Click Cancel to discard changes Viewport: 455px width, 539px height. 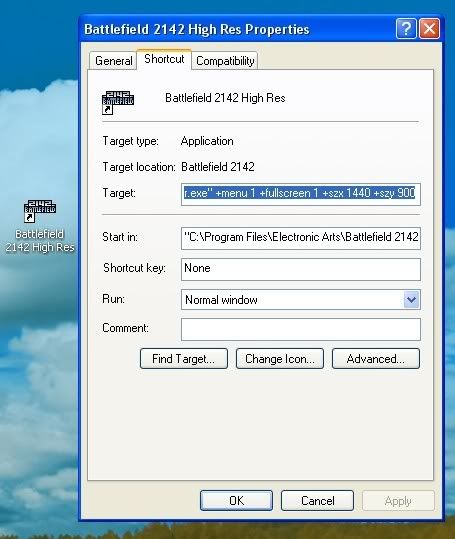pos(317,500)
